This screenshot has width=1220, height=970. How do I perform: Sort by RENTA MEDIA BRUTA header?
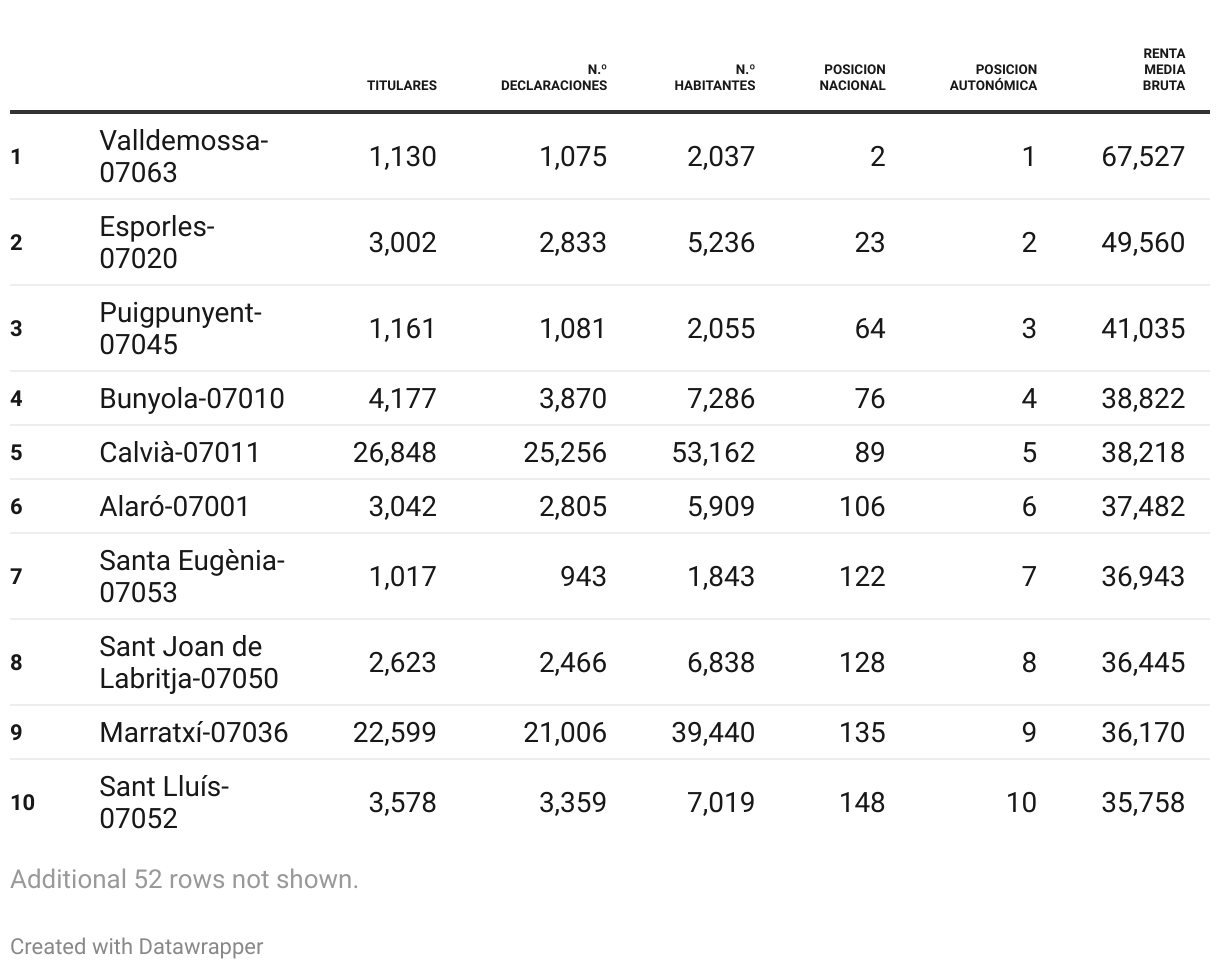pyautogui.click(x=1164, y=69)
